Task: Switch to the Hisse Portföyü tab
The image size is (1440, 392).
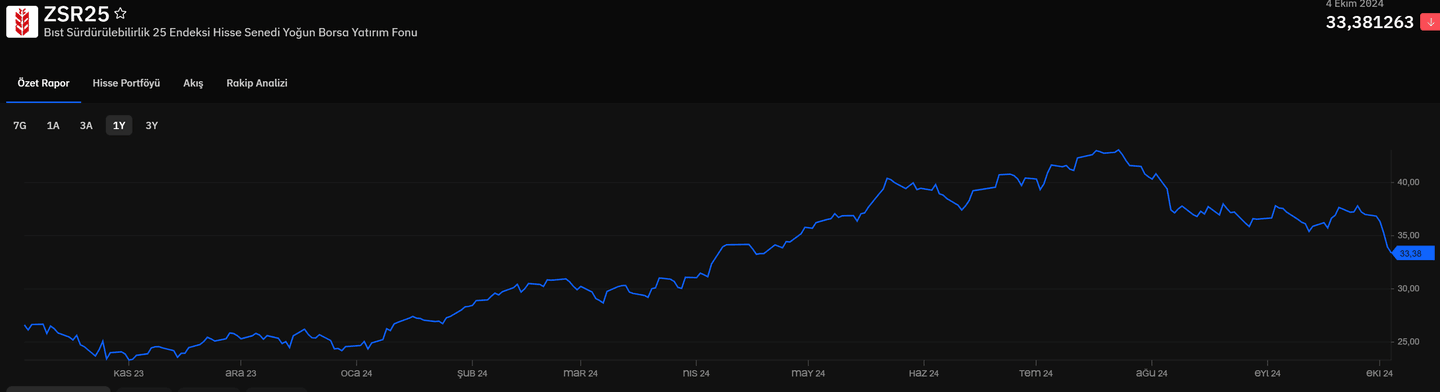Action: tap(126, 83)
